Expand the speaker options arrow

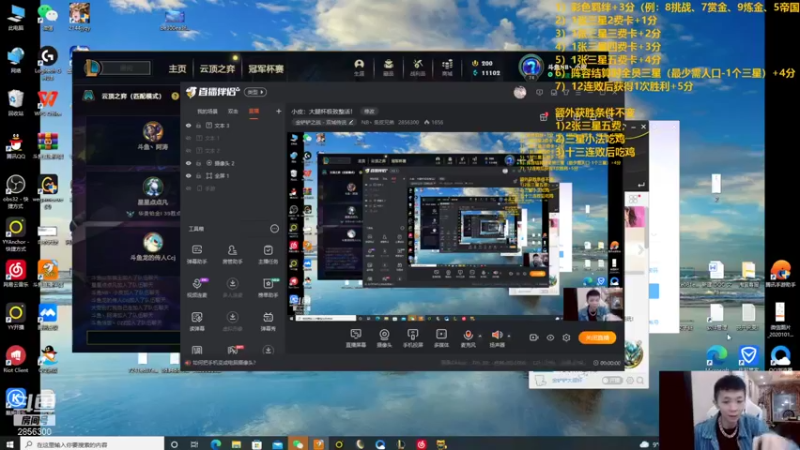pos(509,336)
